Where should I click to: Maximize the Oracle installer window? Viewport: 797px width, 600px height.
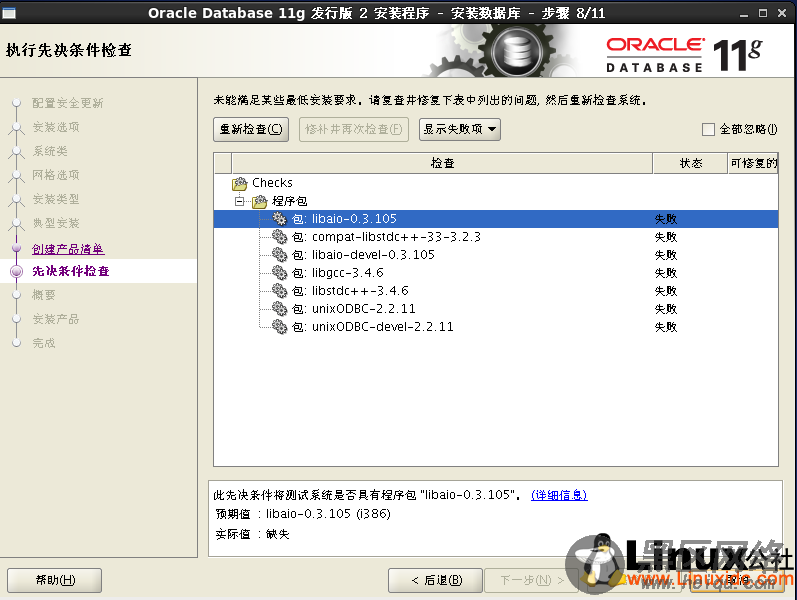pyautogui.click(x=763, y=13)
